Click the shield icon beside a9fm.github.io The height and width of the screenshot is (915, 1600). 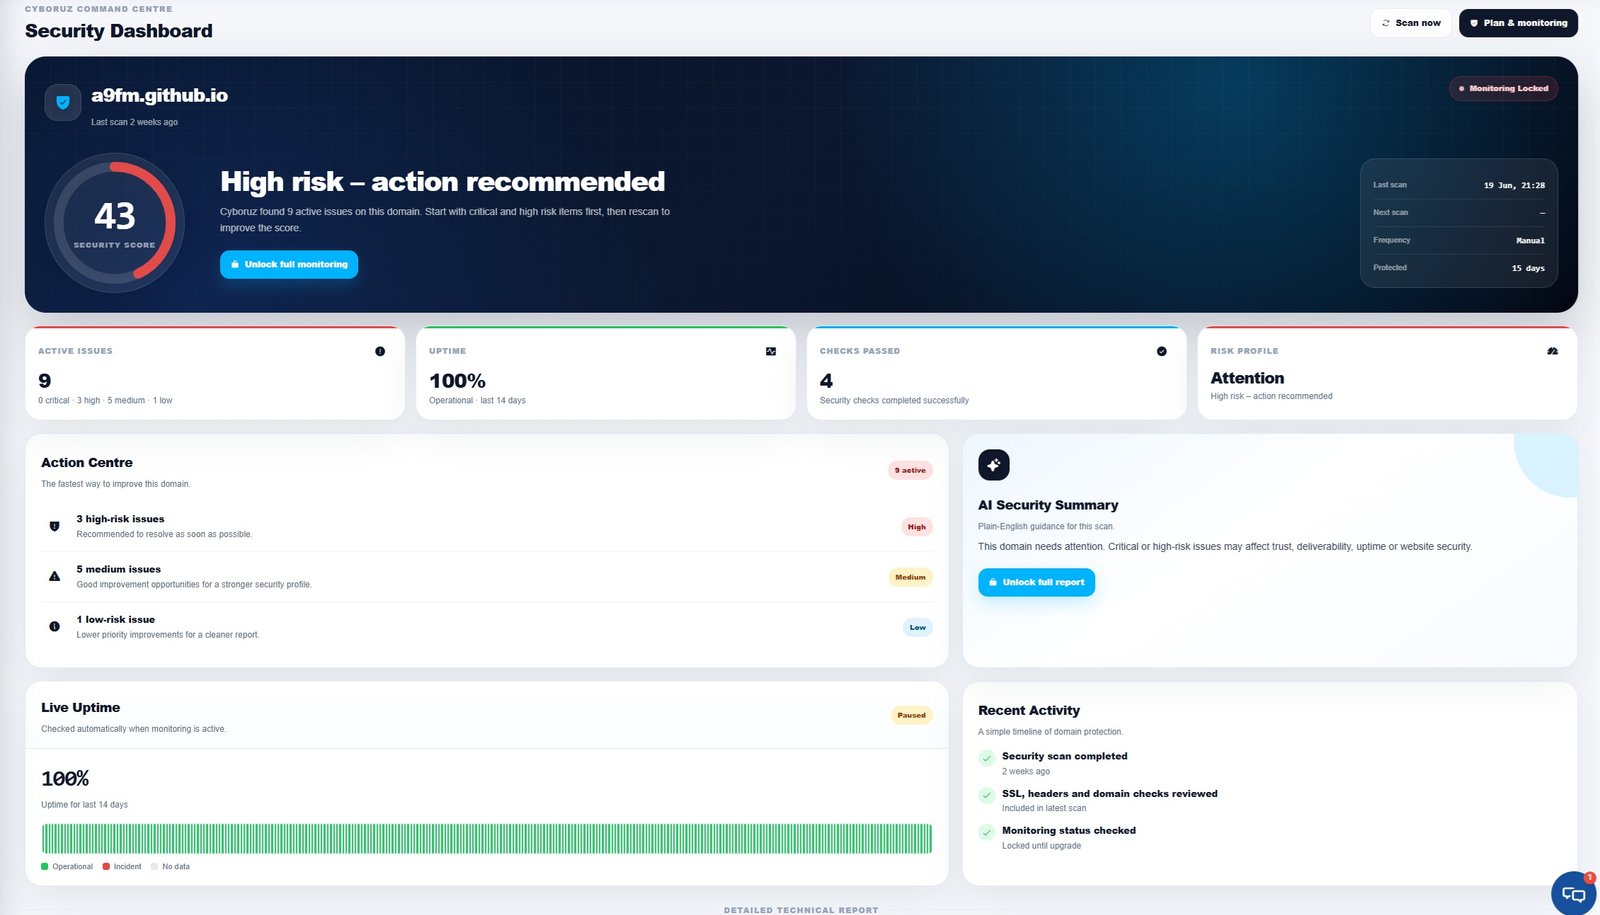point(63,102)
